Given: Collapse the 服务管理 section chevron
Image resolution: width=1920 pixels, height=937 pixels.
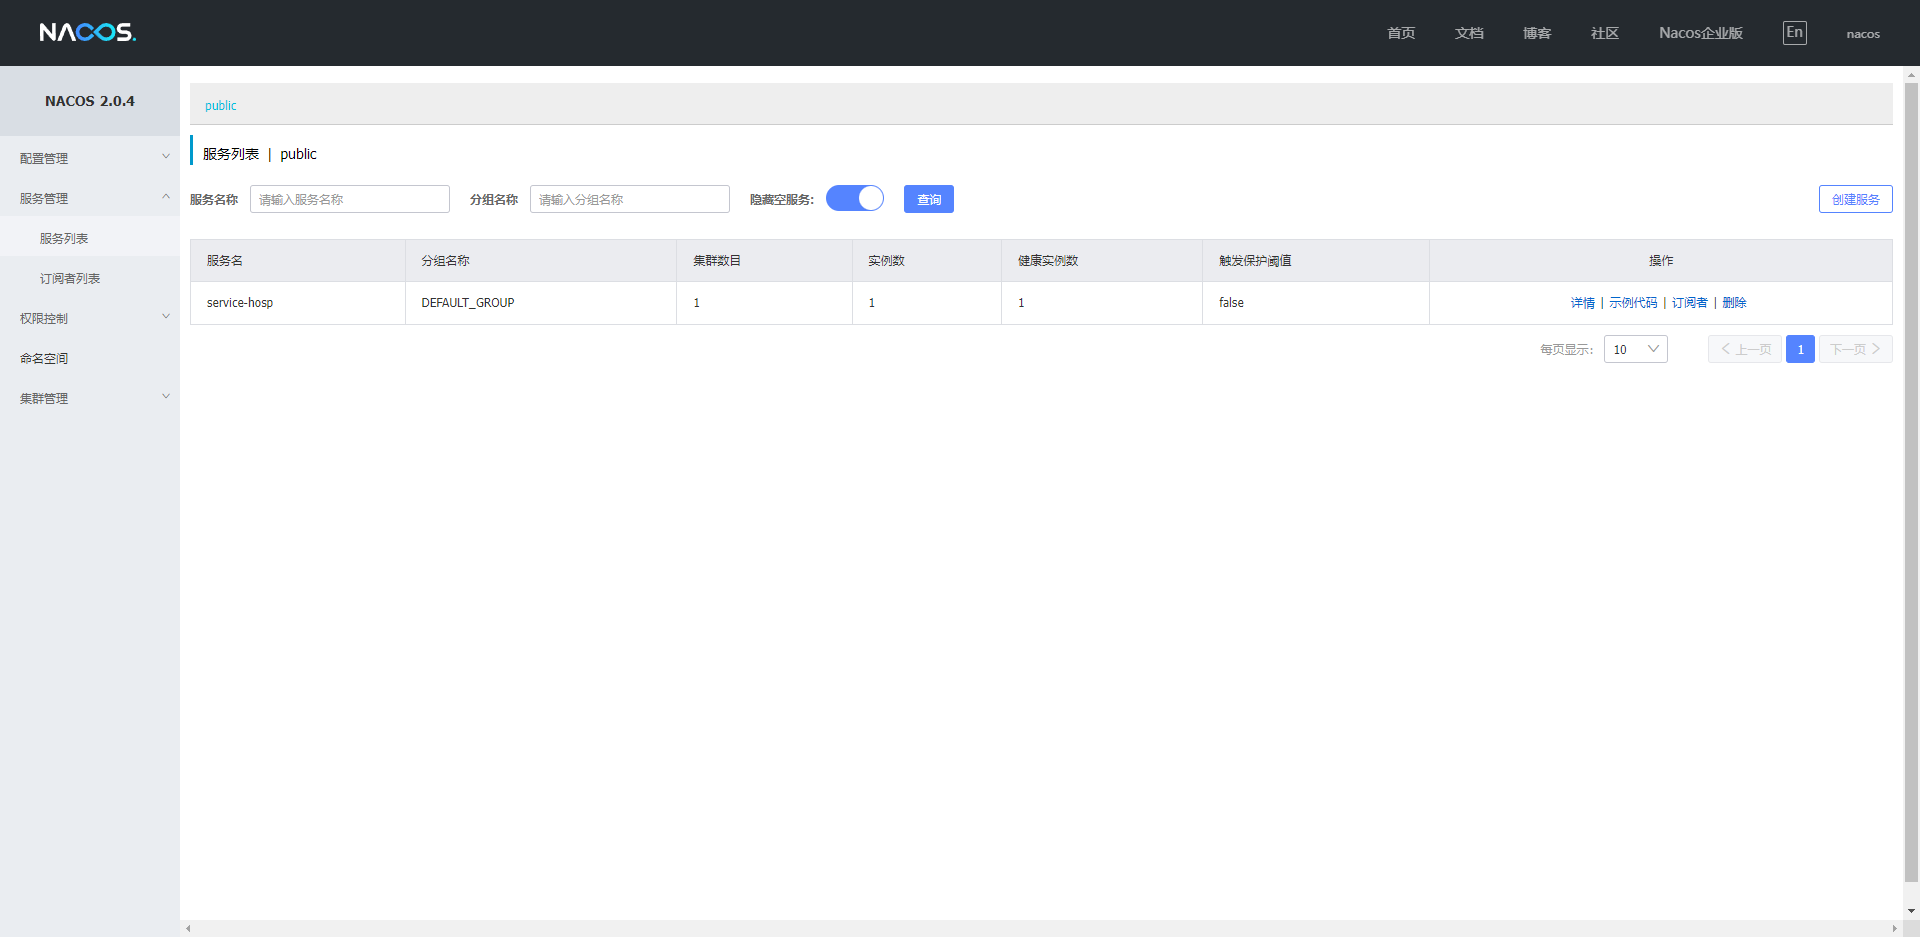Looking at the screenshot, I should (x=165, y=196).
